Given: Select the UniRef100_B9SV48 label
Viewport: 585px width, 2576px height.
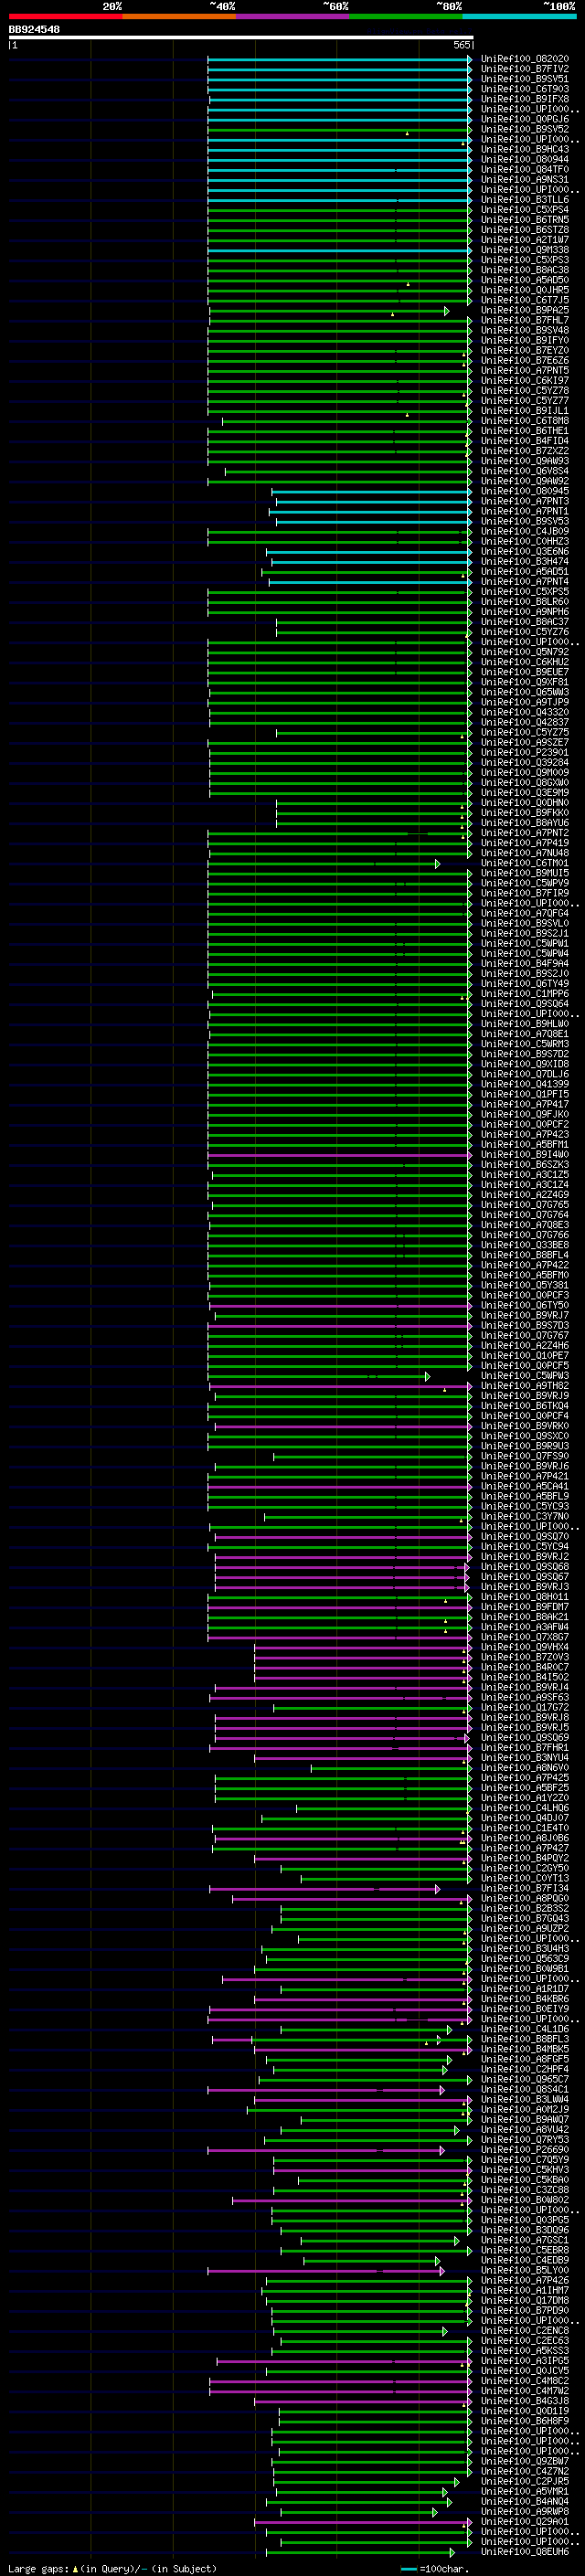Looking at the screenshot, I should point(525,330).
